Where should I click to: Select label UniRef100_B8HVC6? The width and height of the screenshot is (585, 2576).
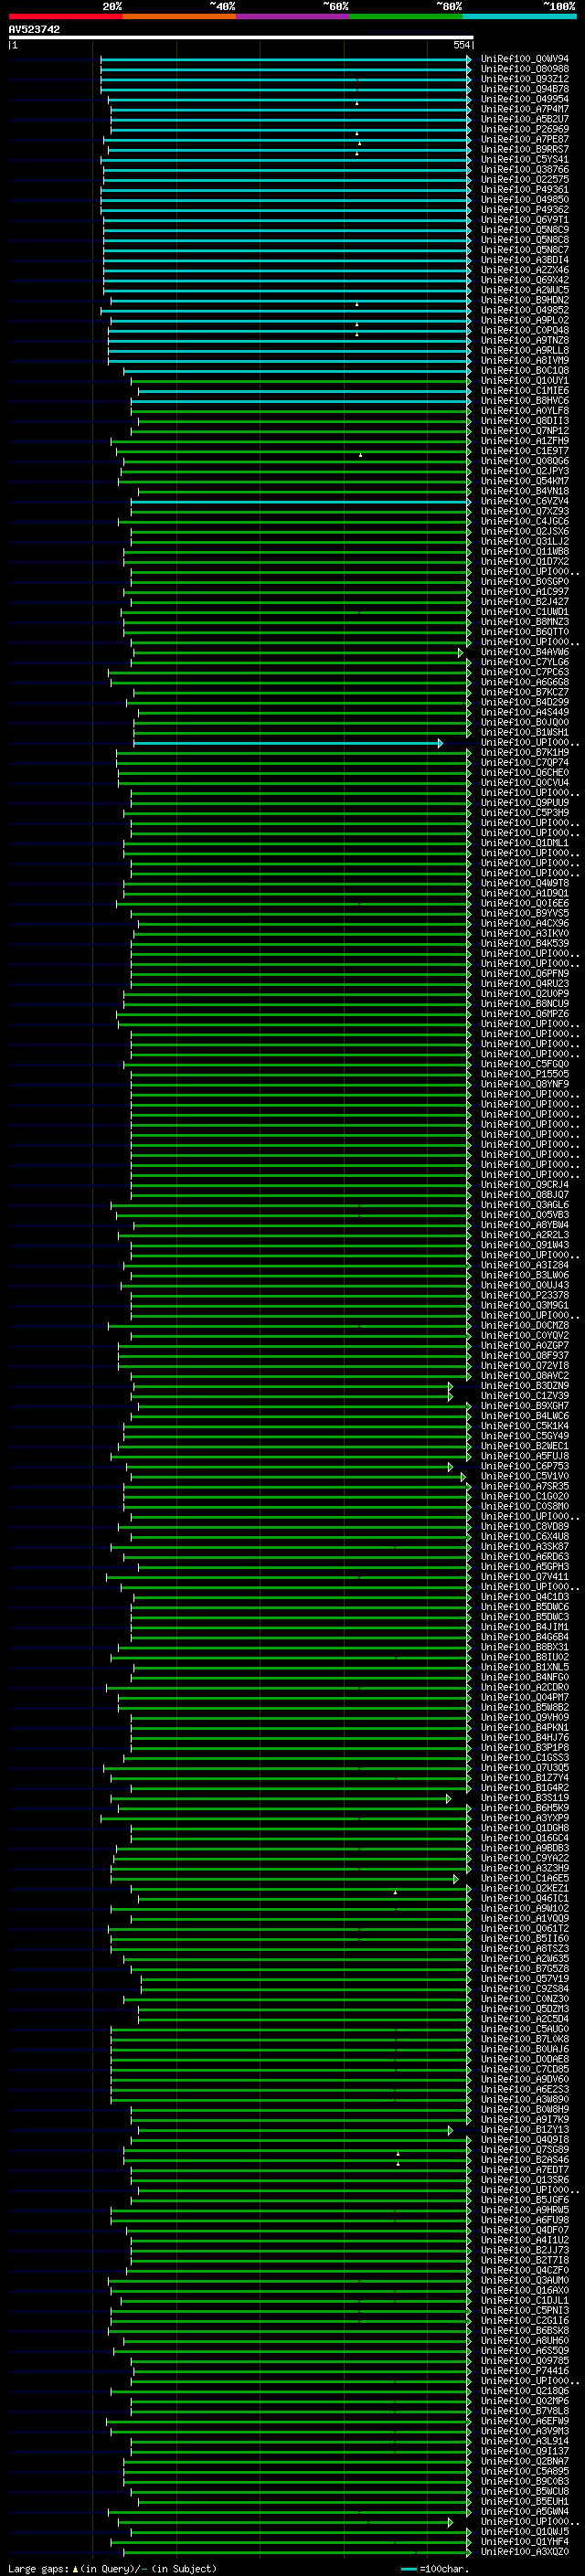[x=525, y=400]
